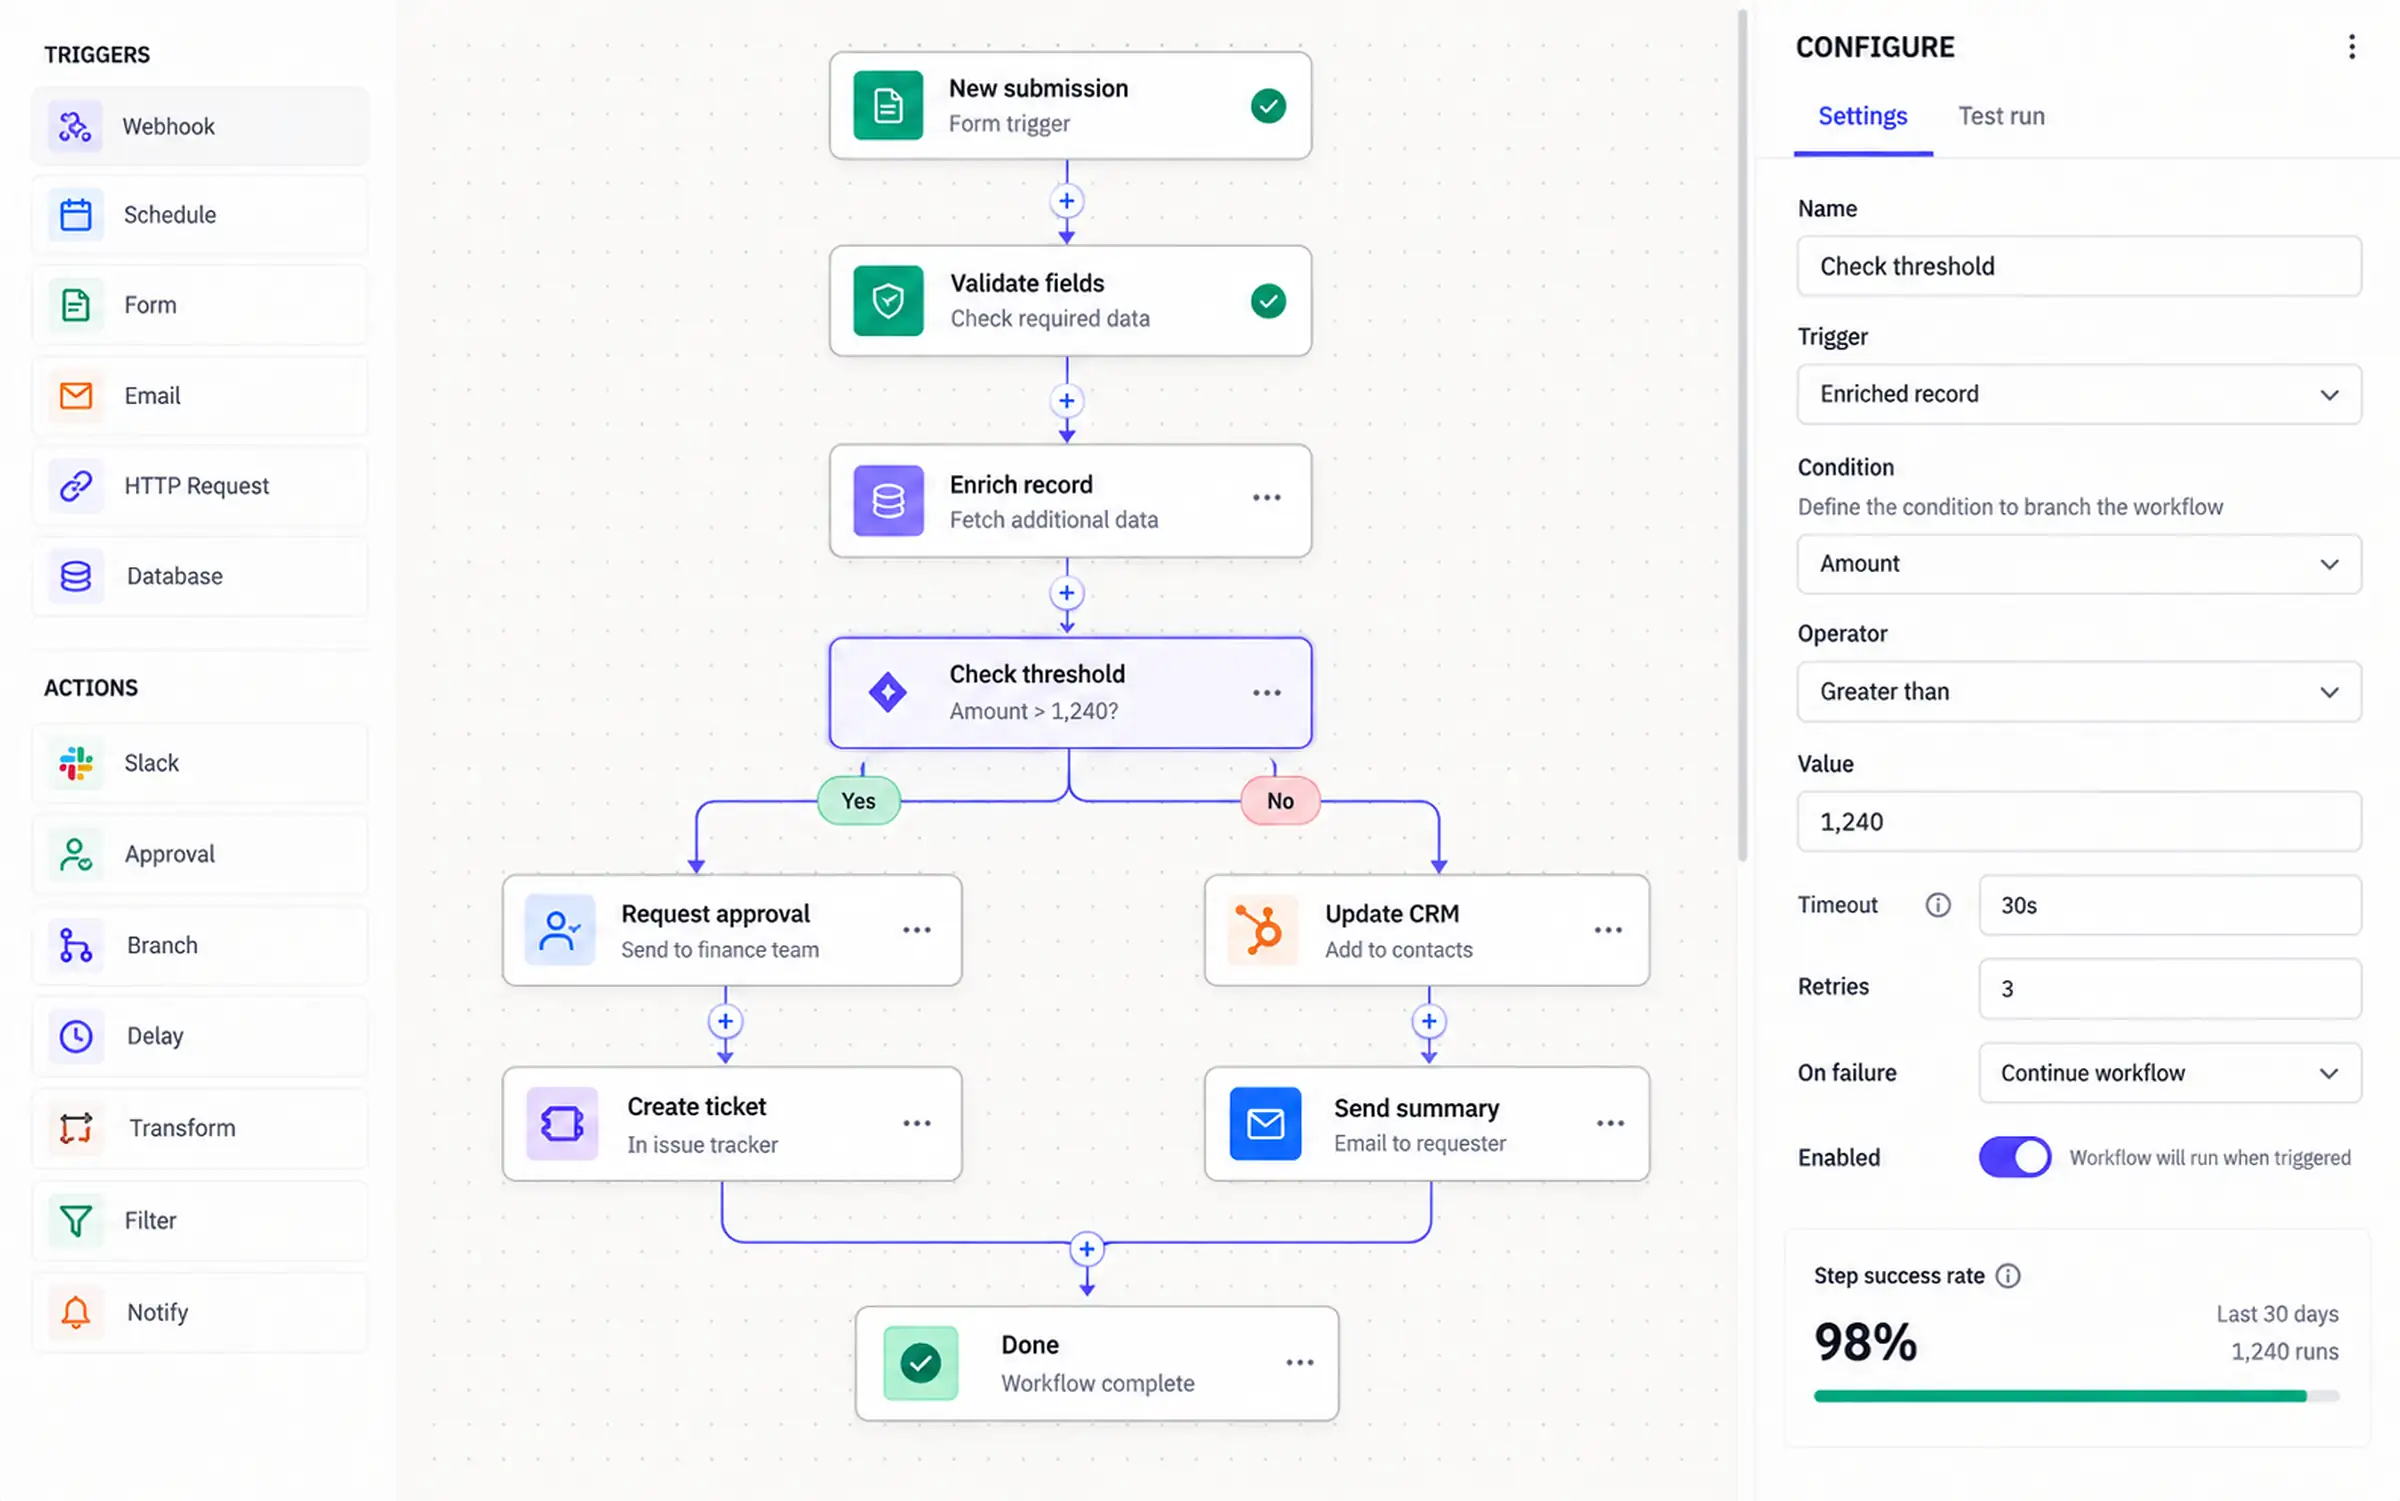Open Create ticket node options menu
The width and height of the screenshot is (2400, 1501).
click(x=917, y=1123)
